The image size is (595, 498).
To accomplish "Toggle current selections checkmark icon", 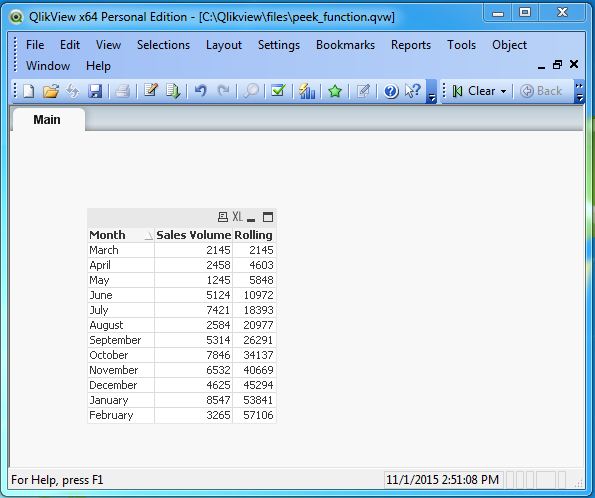I will click(x=278, y=91).
